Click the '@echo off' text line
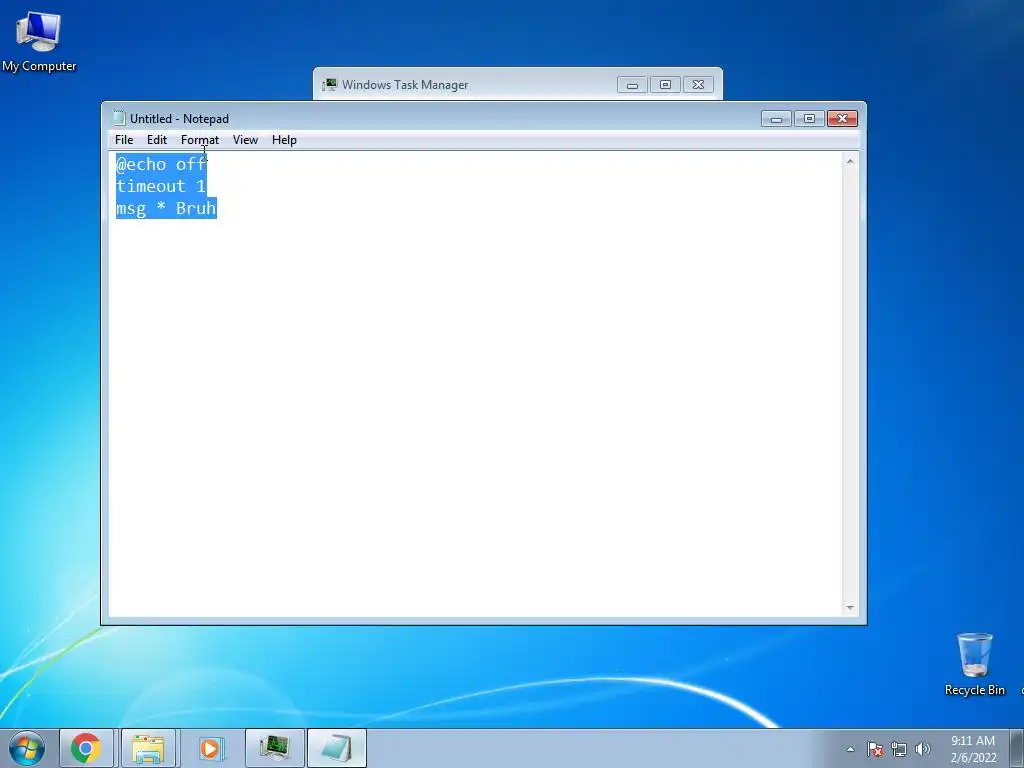 161,164
